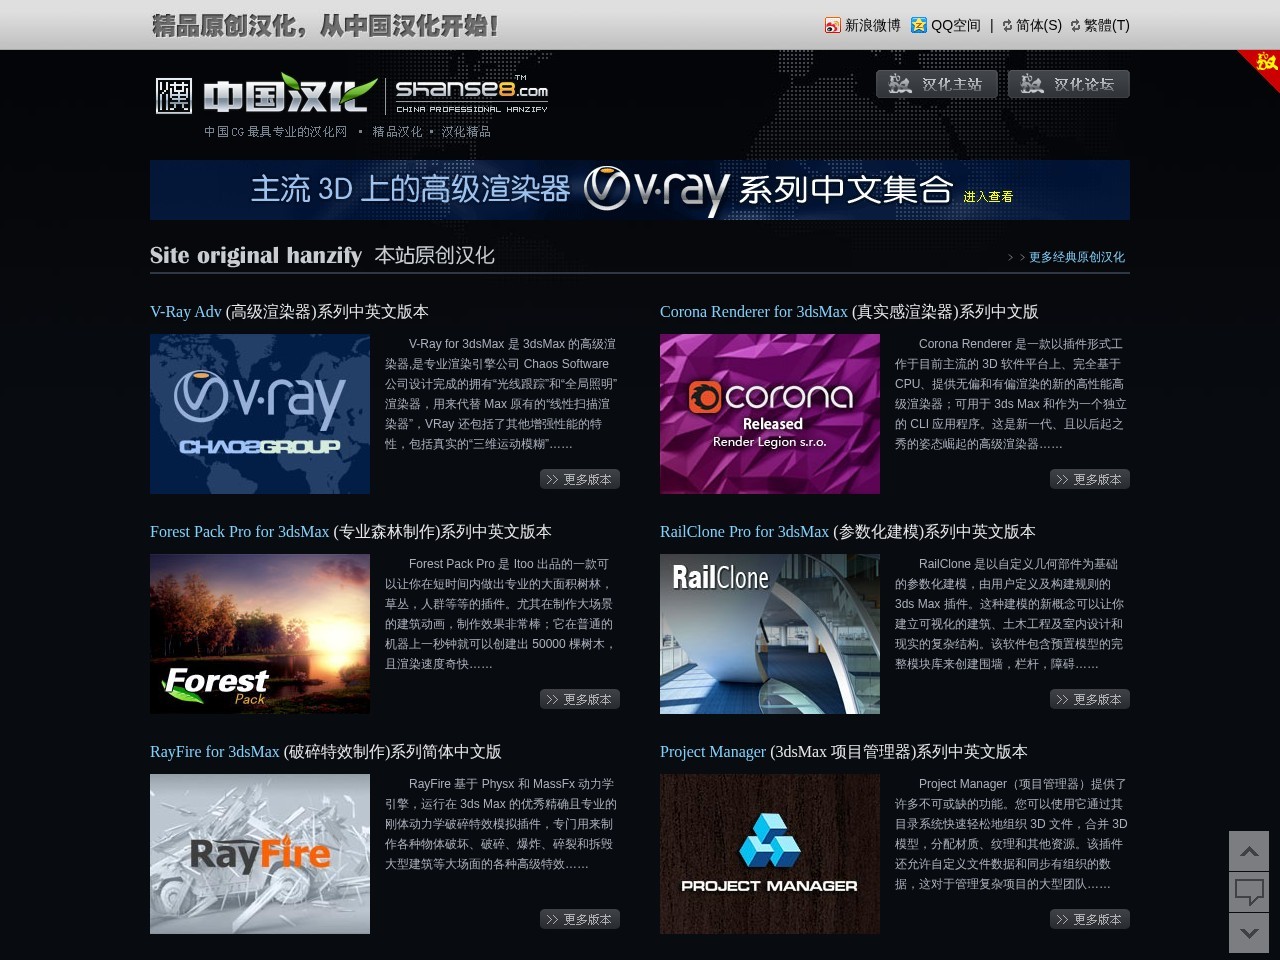Click 更多版本 under Project Manager description
Image resolution: width=1280 pixels, height=960 pixels.
coord(1090,919)
